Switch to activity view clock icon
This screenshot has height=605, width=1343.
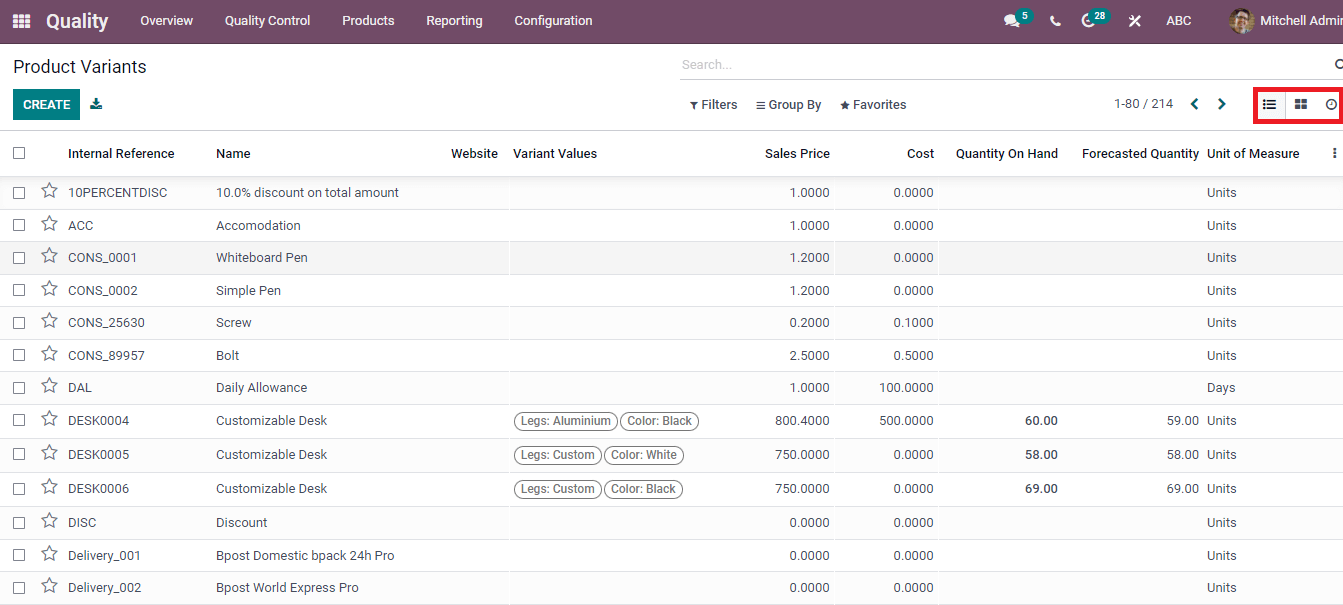(1331, 104)
